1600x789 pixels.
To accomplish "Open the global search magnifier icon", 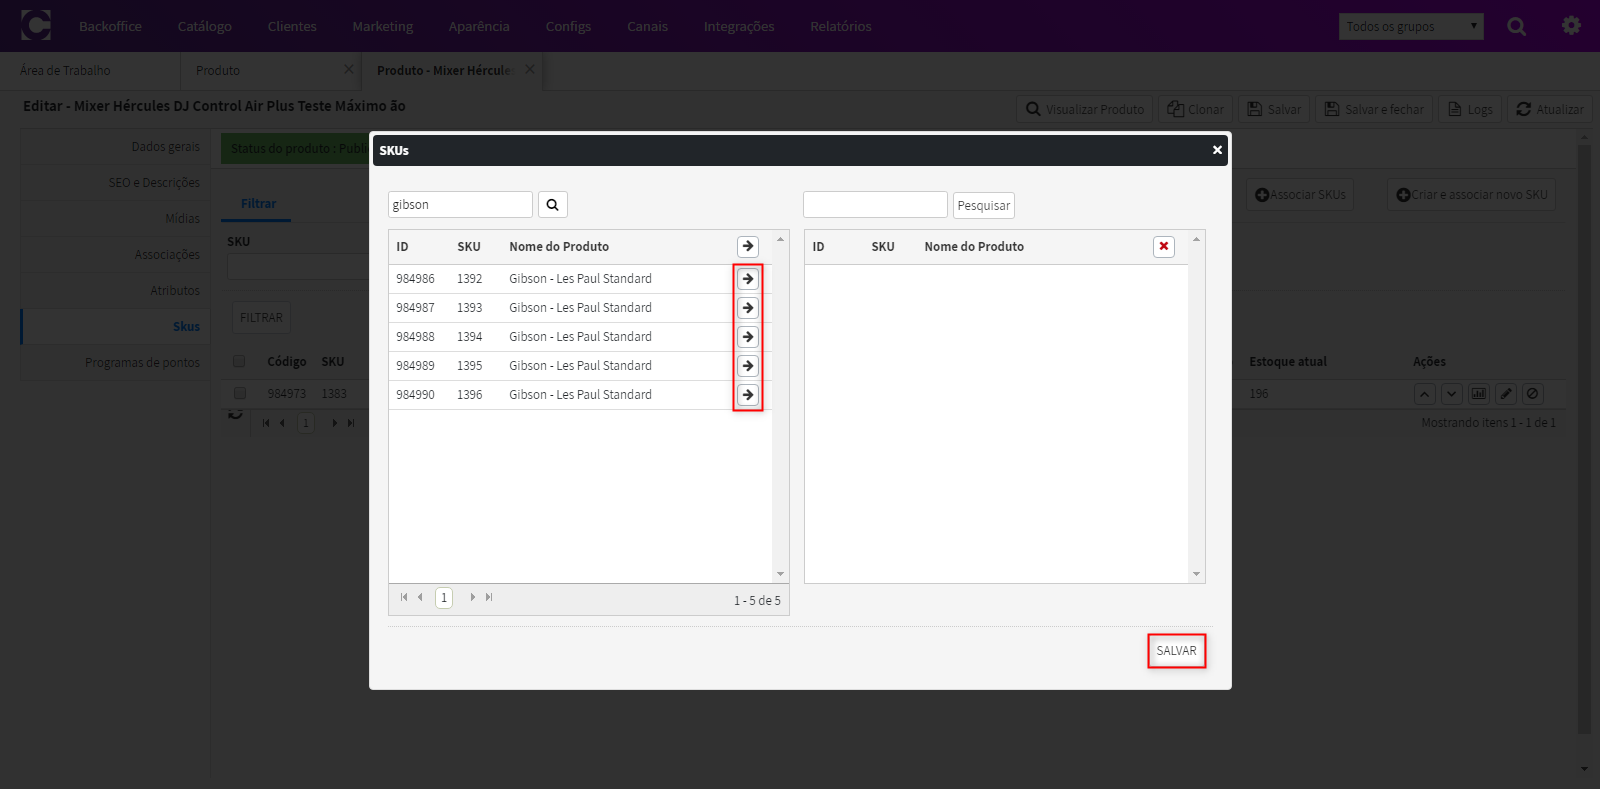I will tap(1517, 26).
